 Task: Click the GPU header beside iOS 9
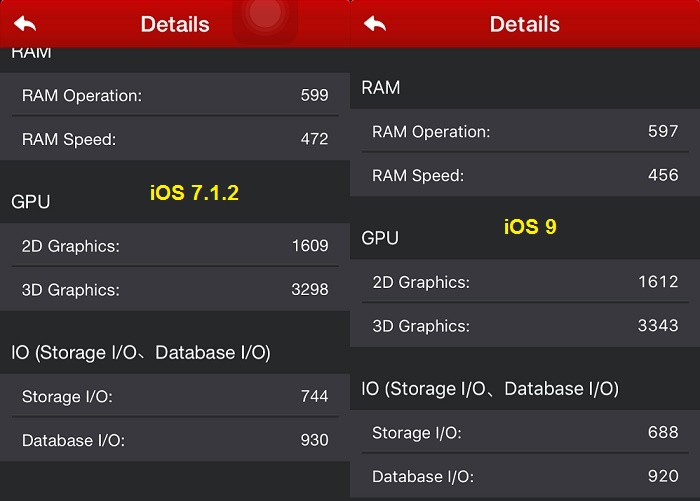tap(380, 238)
